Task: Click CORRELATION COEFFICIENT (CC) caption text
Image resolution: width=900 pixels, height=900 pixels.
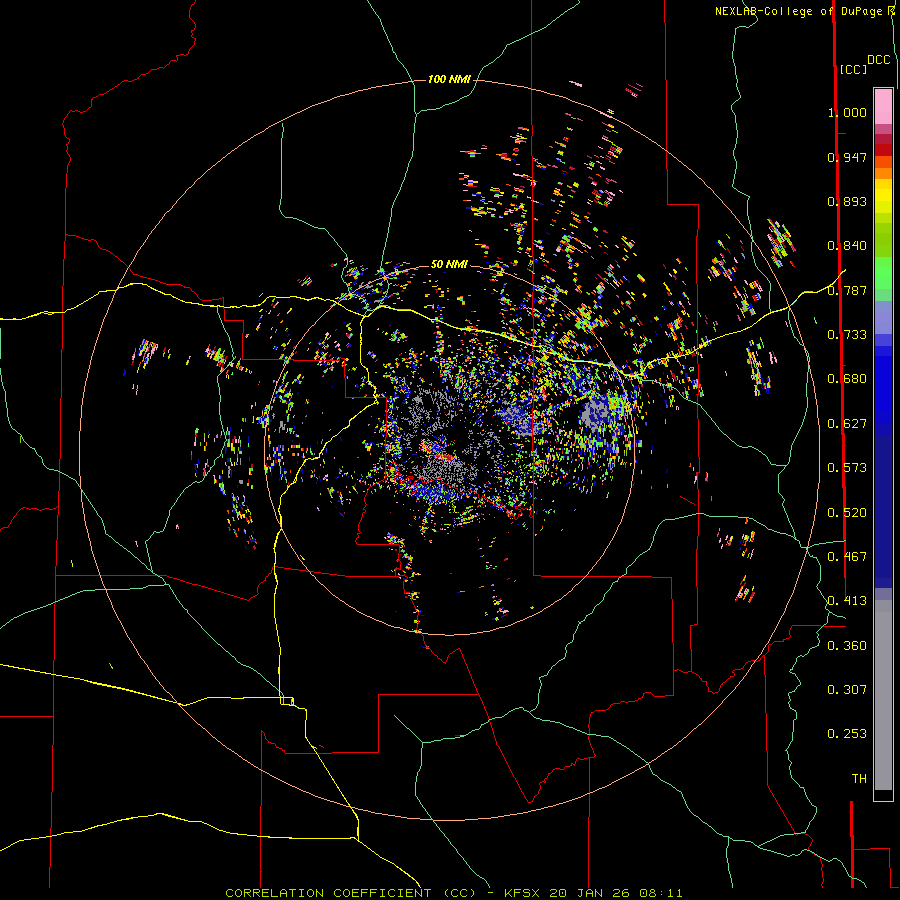Action: [x=350, y=893]
